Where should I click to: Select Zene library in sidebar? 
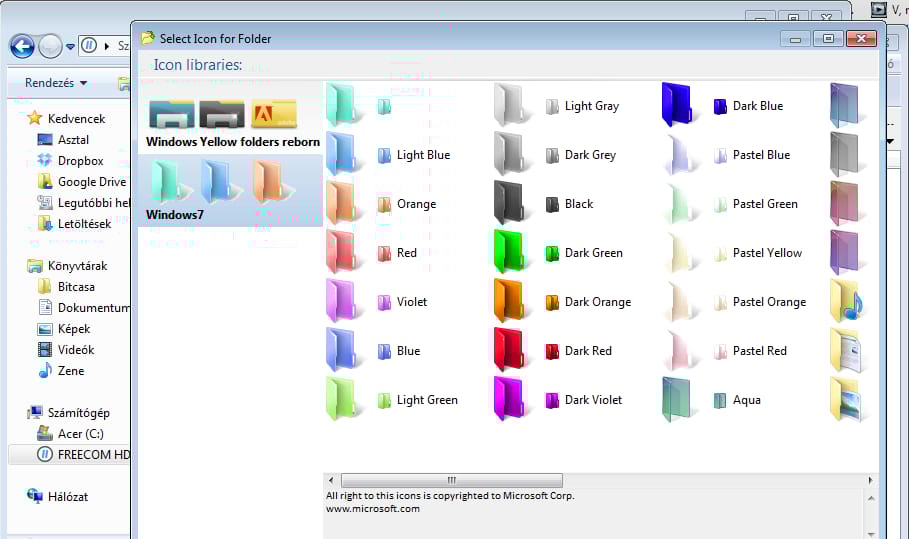(x=61, y=370)
